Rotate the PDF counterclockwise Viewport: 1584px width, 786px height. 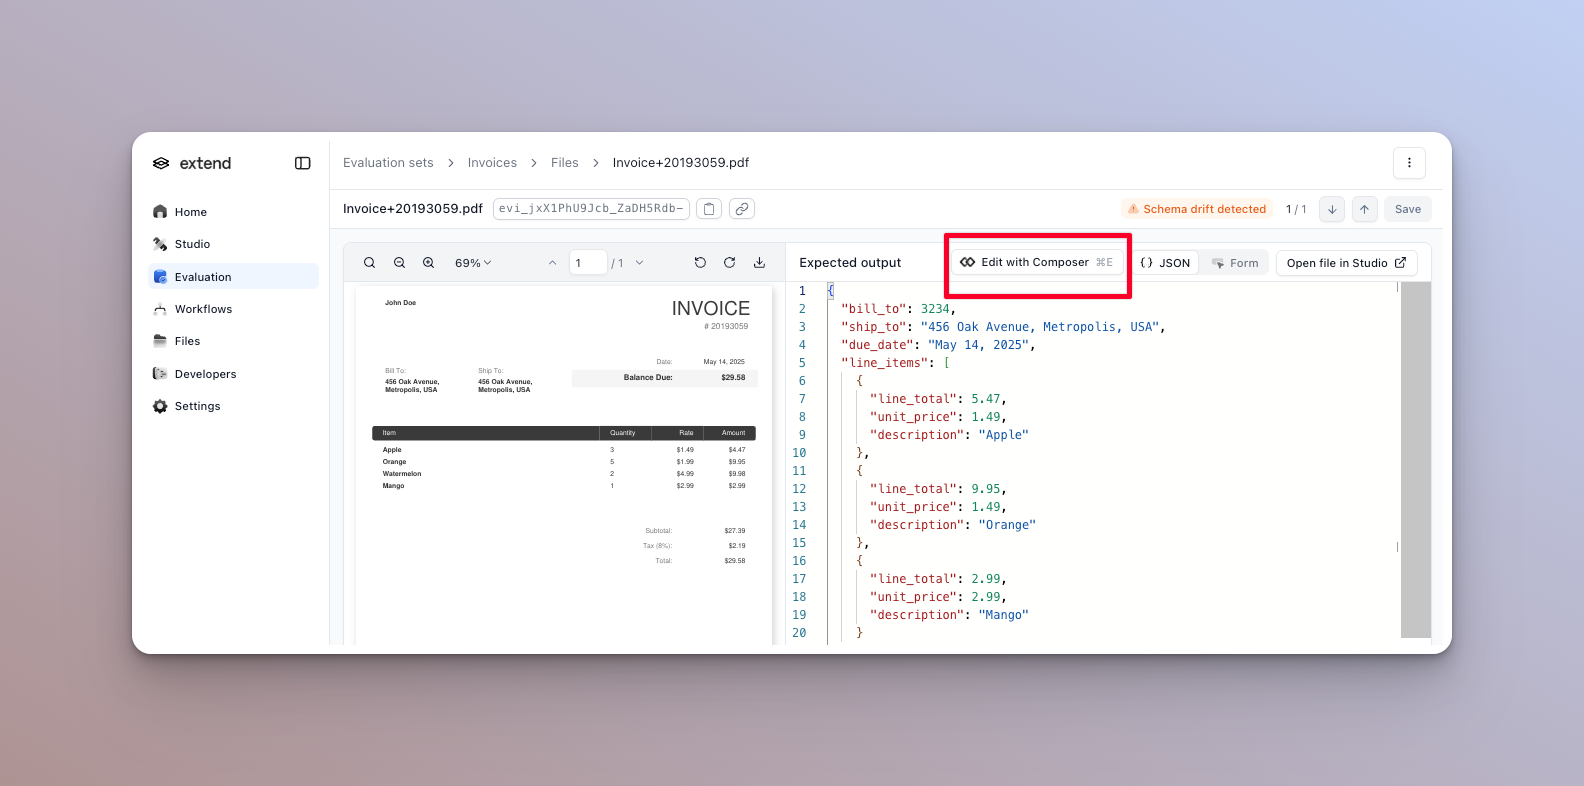[700, 263]
